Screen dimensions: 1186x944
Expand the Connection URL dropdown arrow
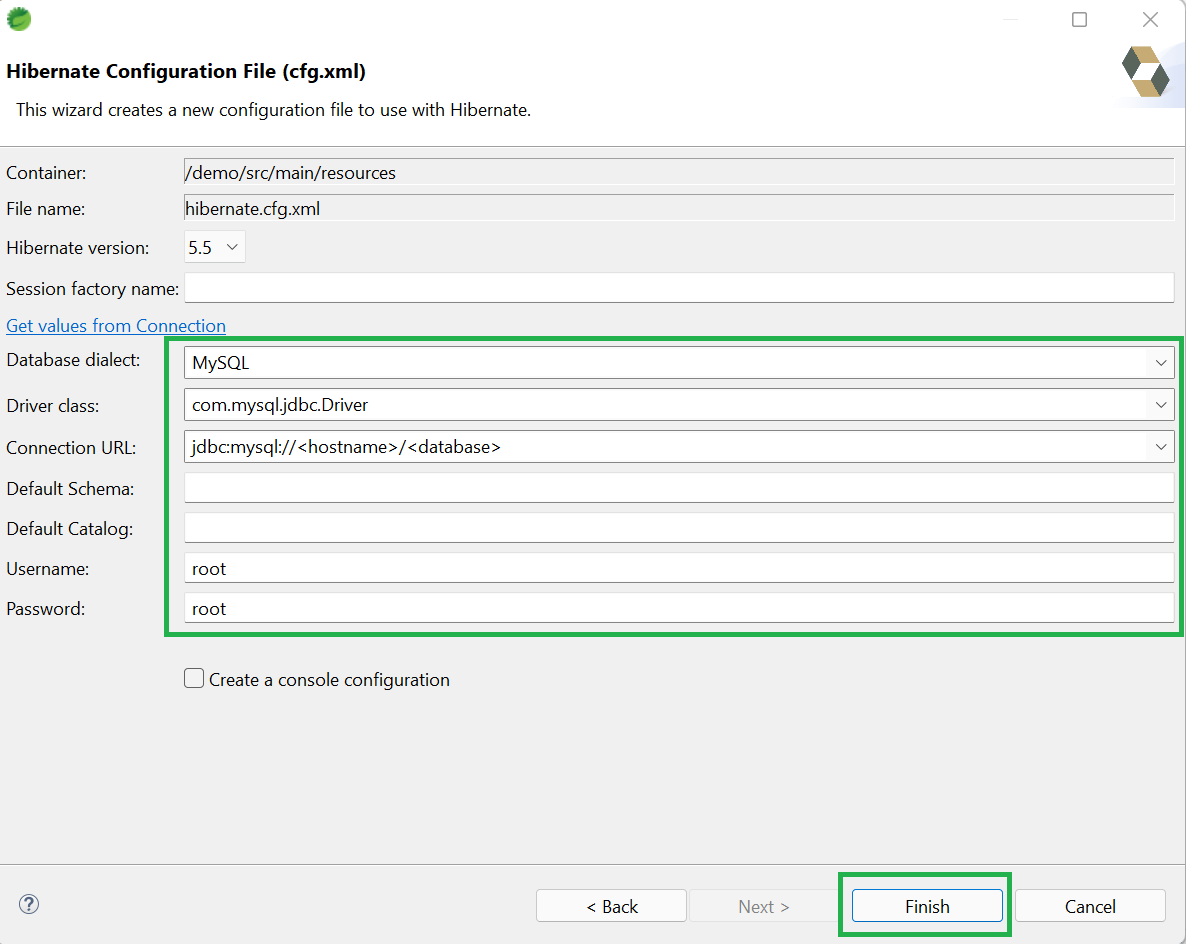click(x=1160, y=447)
